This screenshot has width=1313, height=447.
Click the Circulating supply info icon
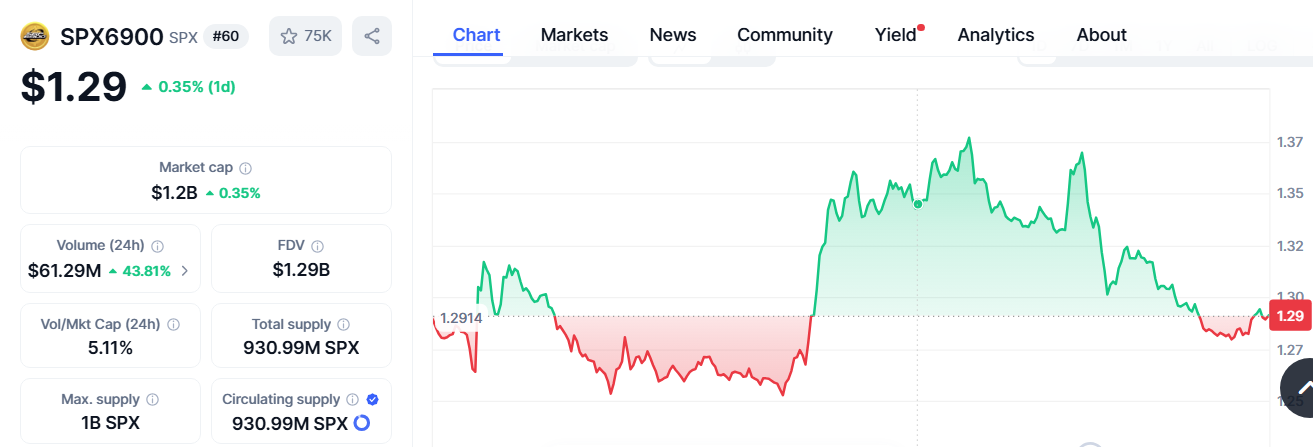[x=351, y=400]
